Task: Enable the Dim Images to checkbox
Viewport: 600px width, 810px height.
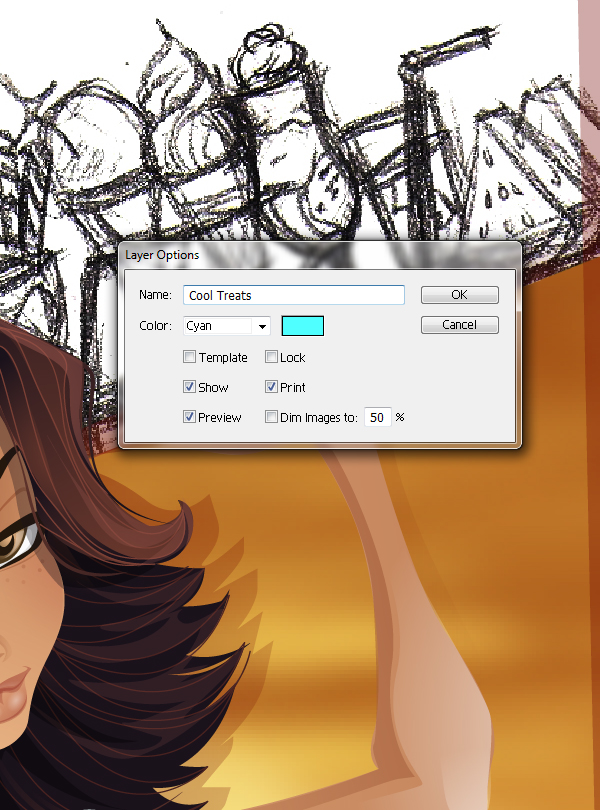Action: (271, 416)
